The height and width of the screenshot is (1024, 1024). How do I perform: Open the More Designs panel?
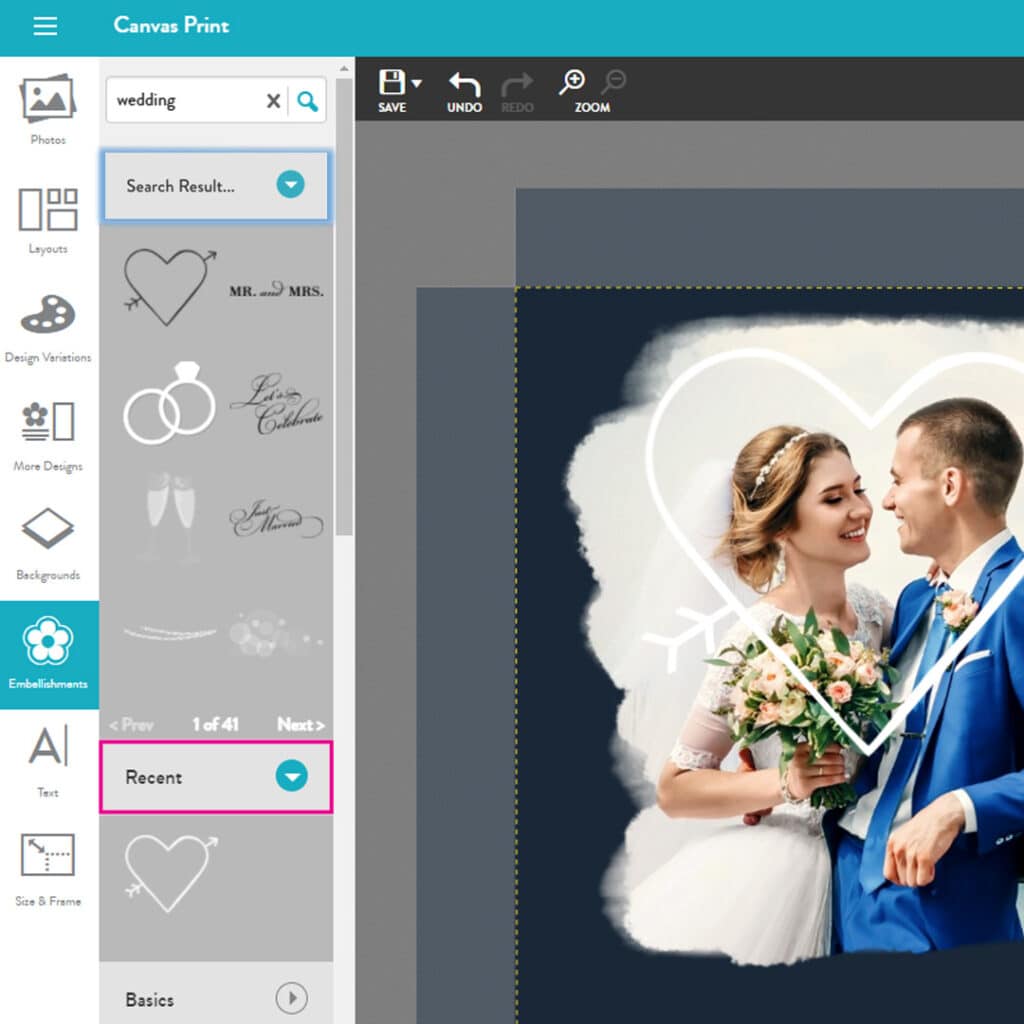[x=48, y=436]
